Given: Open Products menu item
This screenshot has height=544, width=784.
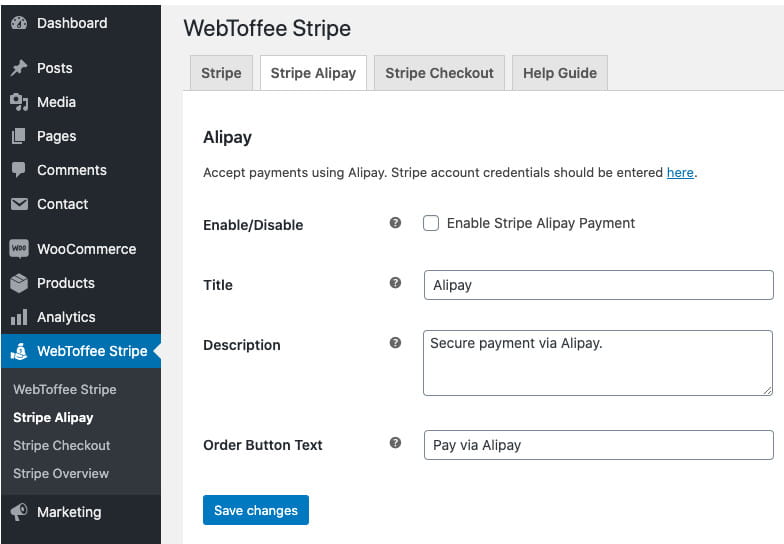Looking at the screenshot, I should pos(81,283).
